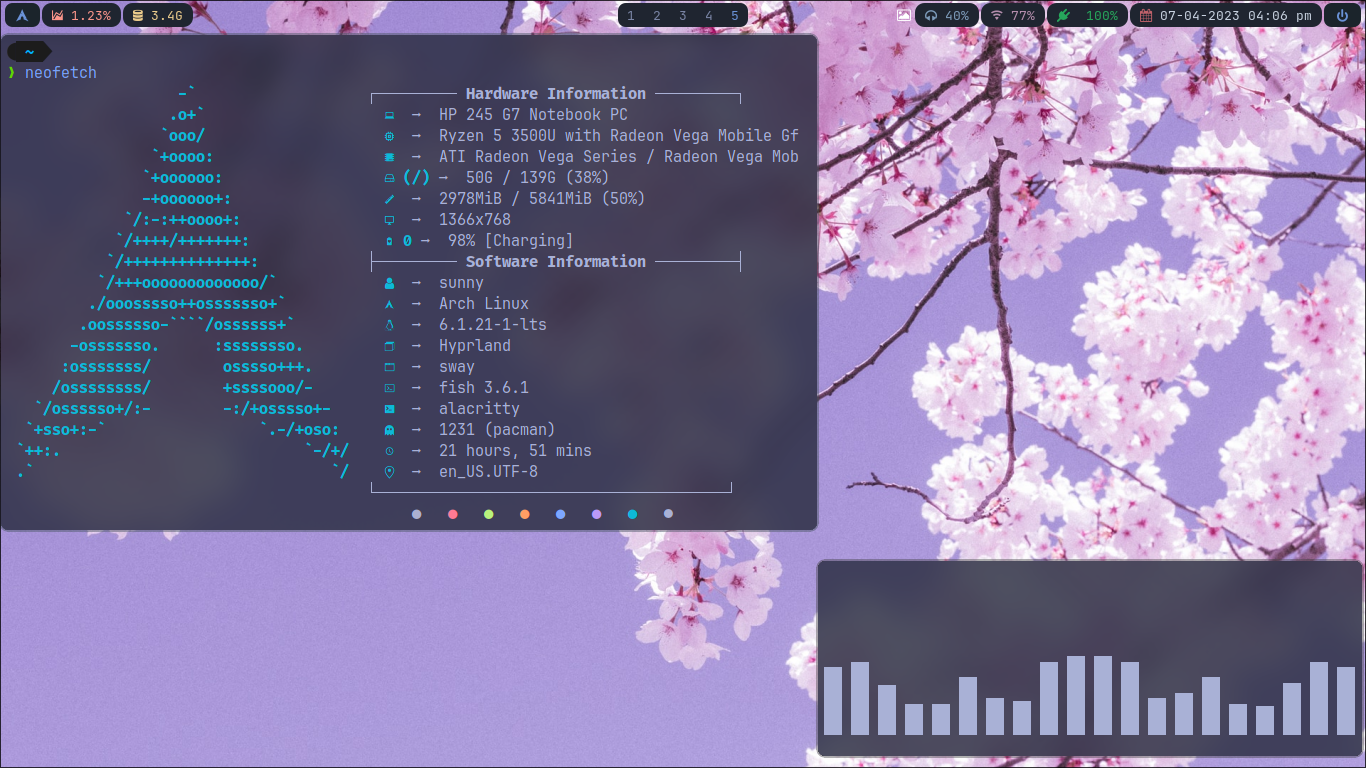This screenshot has height=768, width=1366.
Task: Open the CPU usage 1.23% module
Action: pos(81,15)
